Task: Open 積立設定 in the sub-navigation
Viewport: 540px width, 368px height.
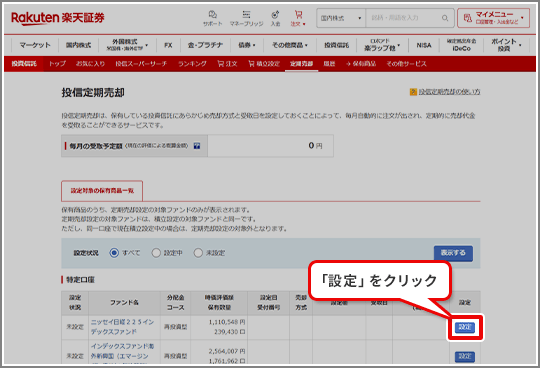Action: pyautogui.click(x=264, y=64)
